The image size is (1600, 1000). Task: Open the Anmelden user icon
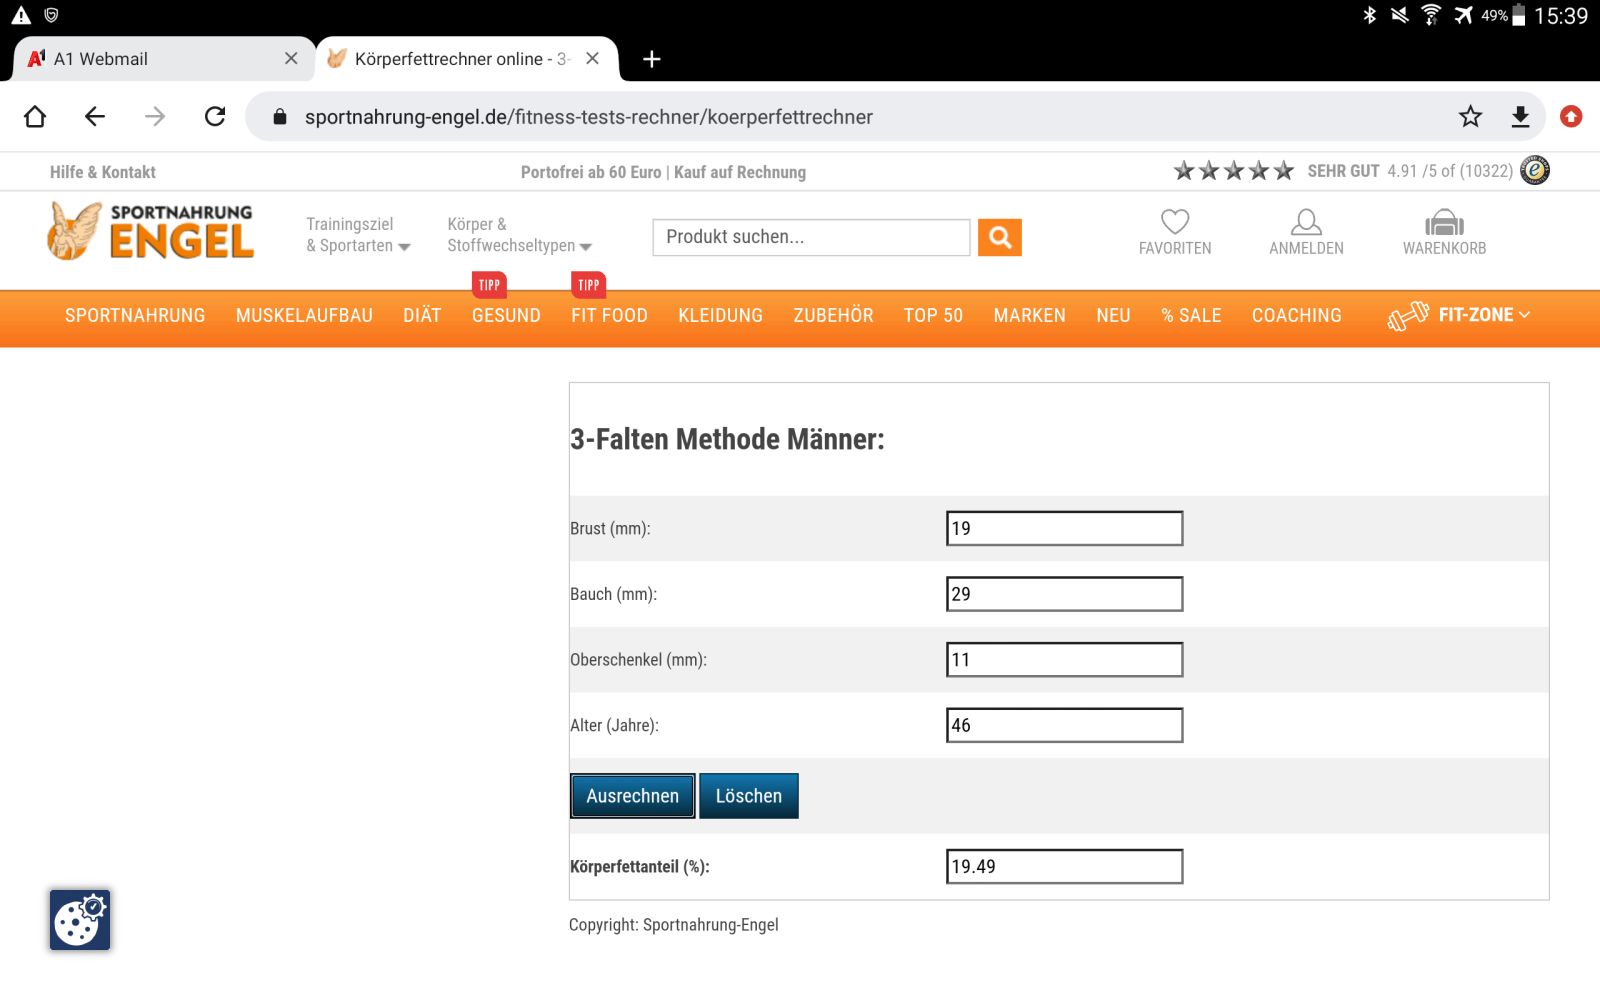pyautogui.click(x=1306, y=223)
